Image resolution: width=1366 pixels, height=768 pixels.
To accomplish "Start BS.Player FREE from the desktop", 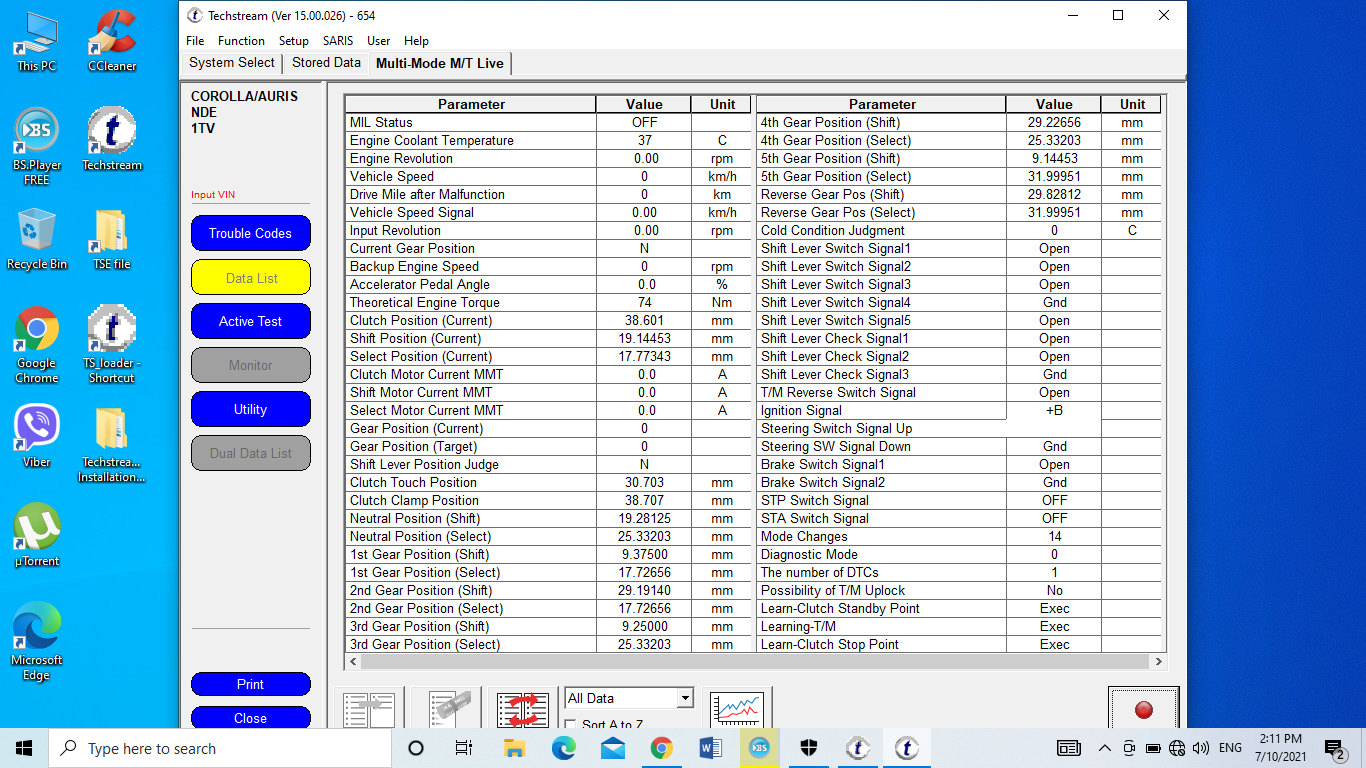I will click(37, 133).
